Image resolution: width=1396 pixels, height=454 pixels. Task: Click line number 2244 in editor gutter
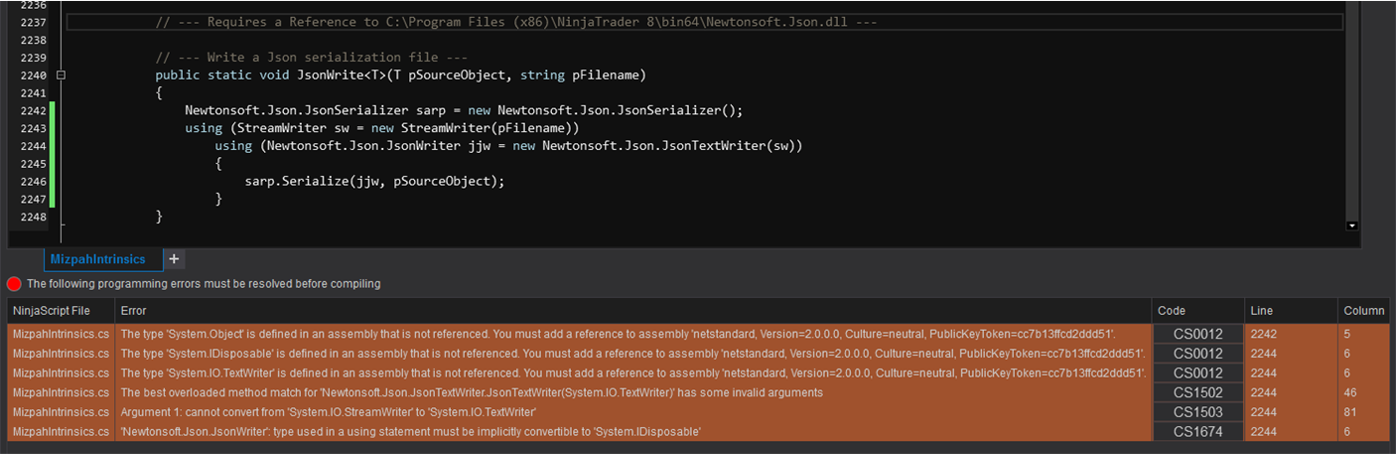pos(33,146)
